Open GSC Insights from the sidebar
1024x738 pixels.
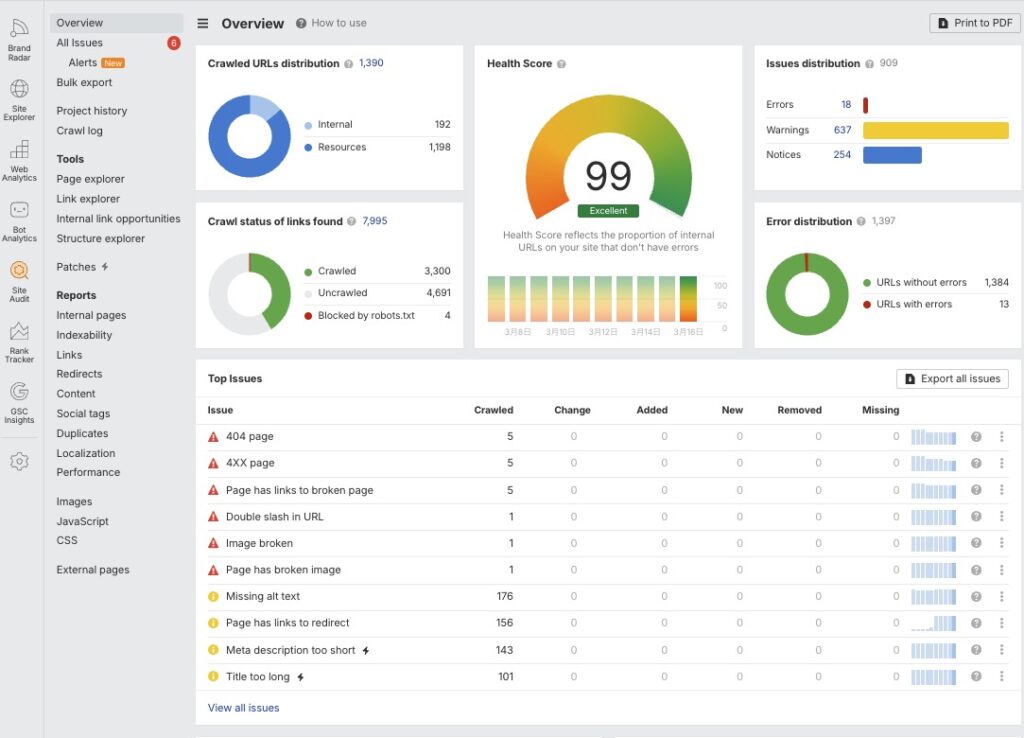coord(19,400)
